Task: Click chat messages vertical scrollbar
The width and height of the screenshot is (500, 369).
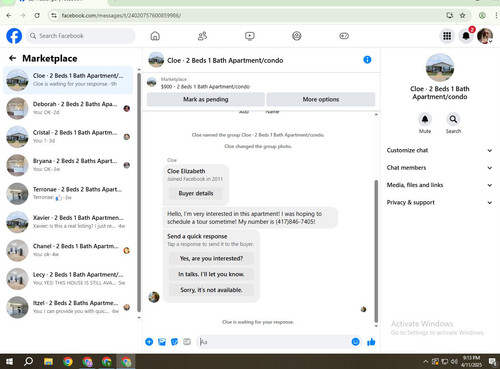Action: (x=376, y=251)
